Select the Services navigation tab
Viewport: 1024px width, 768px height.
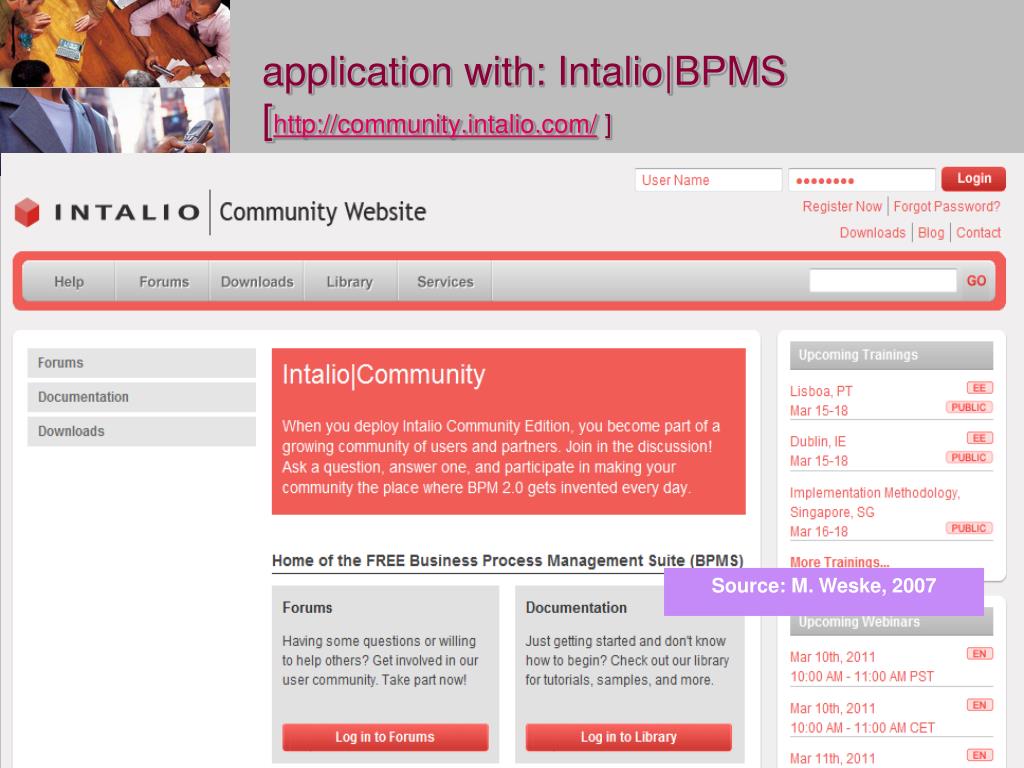click(445, 281)
